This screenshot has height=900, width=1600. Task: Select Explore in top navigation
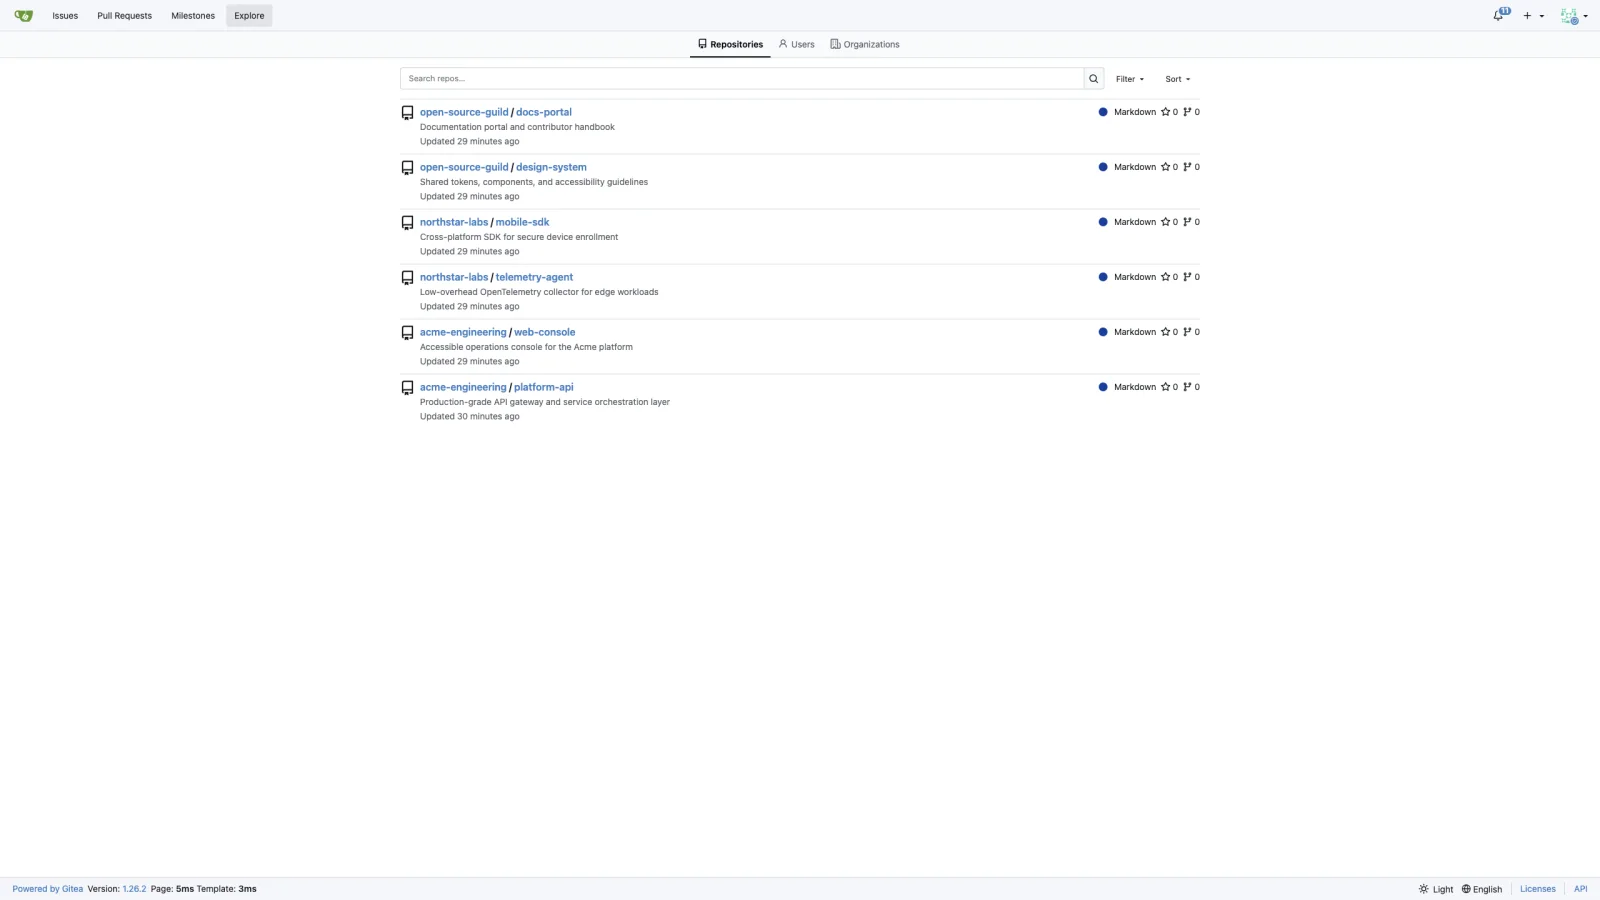[249, 16]
